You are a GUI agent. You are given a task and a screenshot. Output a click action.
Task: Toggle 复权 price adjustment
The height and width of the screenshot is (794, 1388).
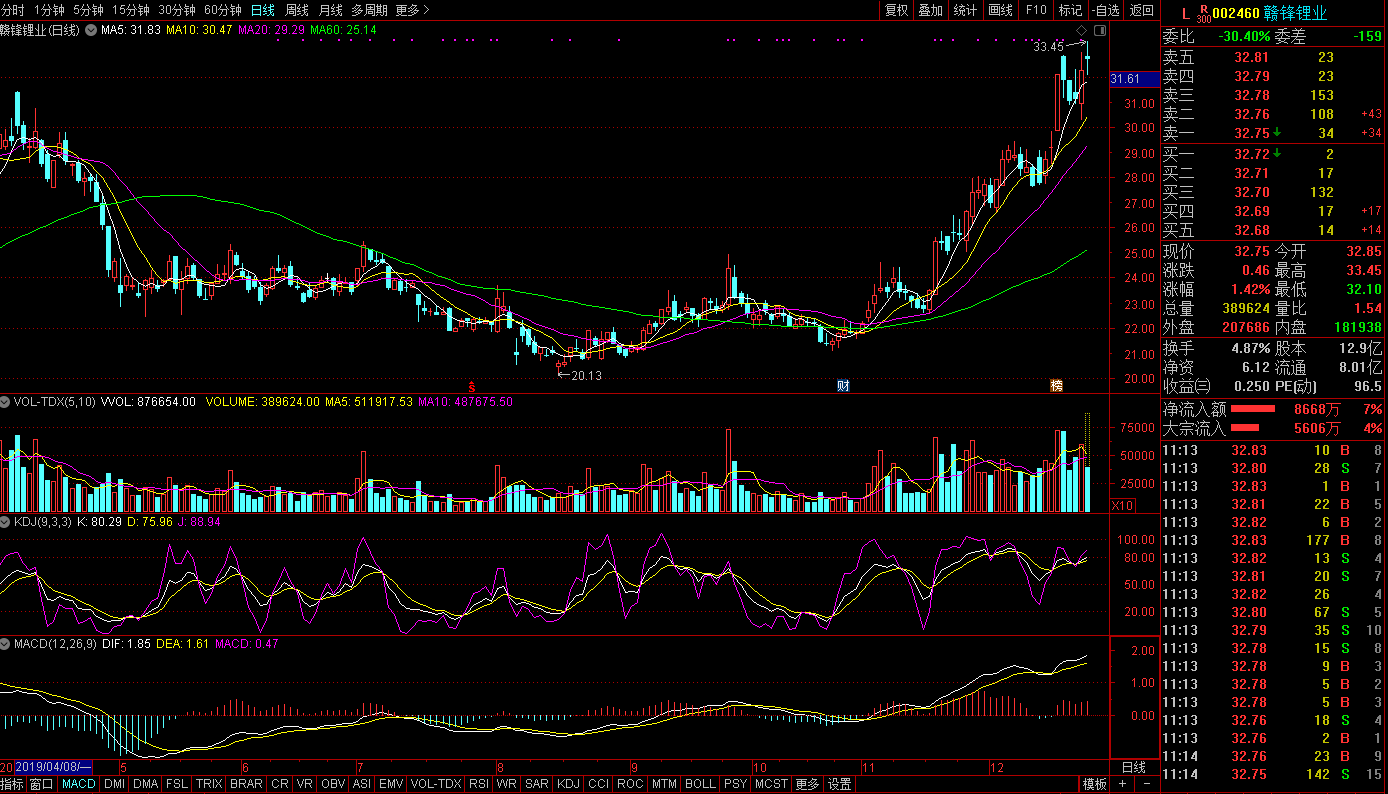(896, 10)
